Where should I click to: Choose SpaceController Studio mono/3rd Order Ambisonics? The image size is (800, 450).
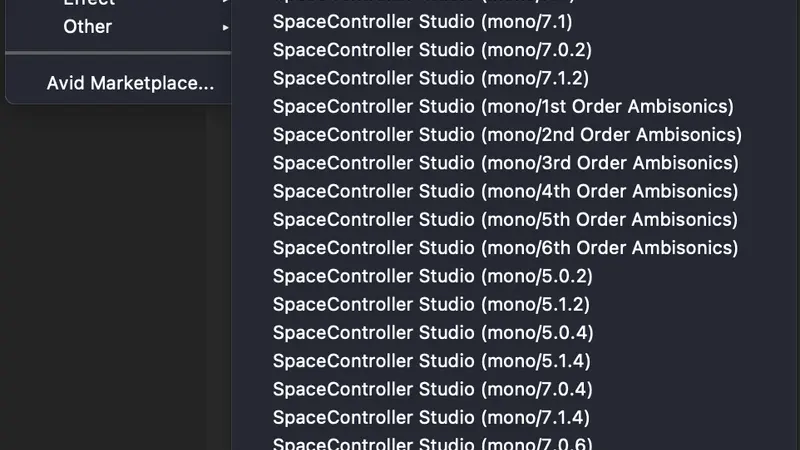click(506, 163)
